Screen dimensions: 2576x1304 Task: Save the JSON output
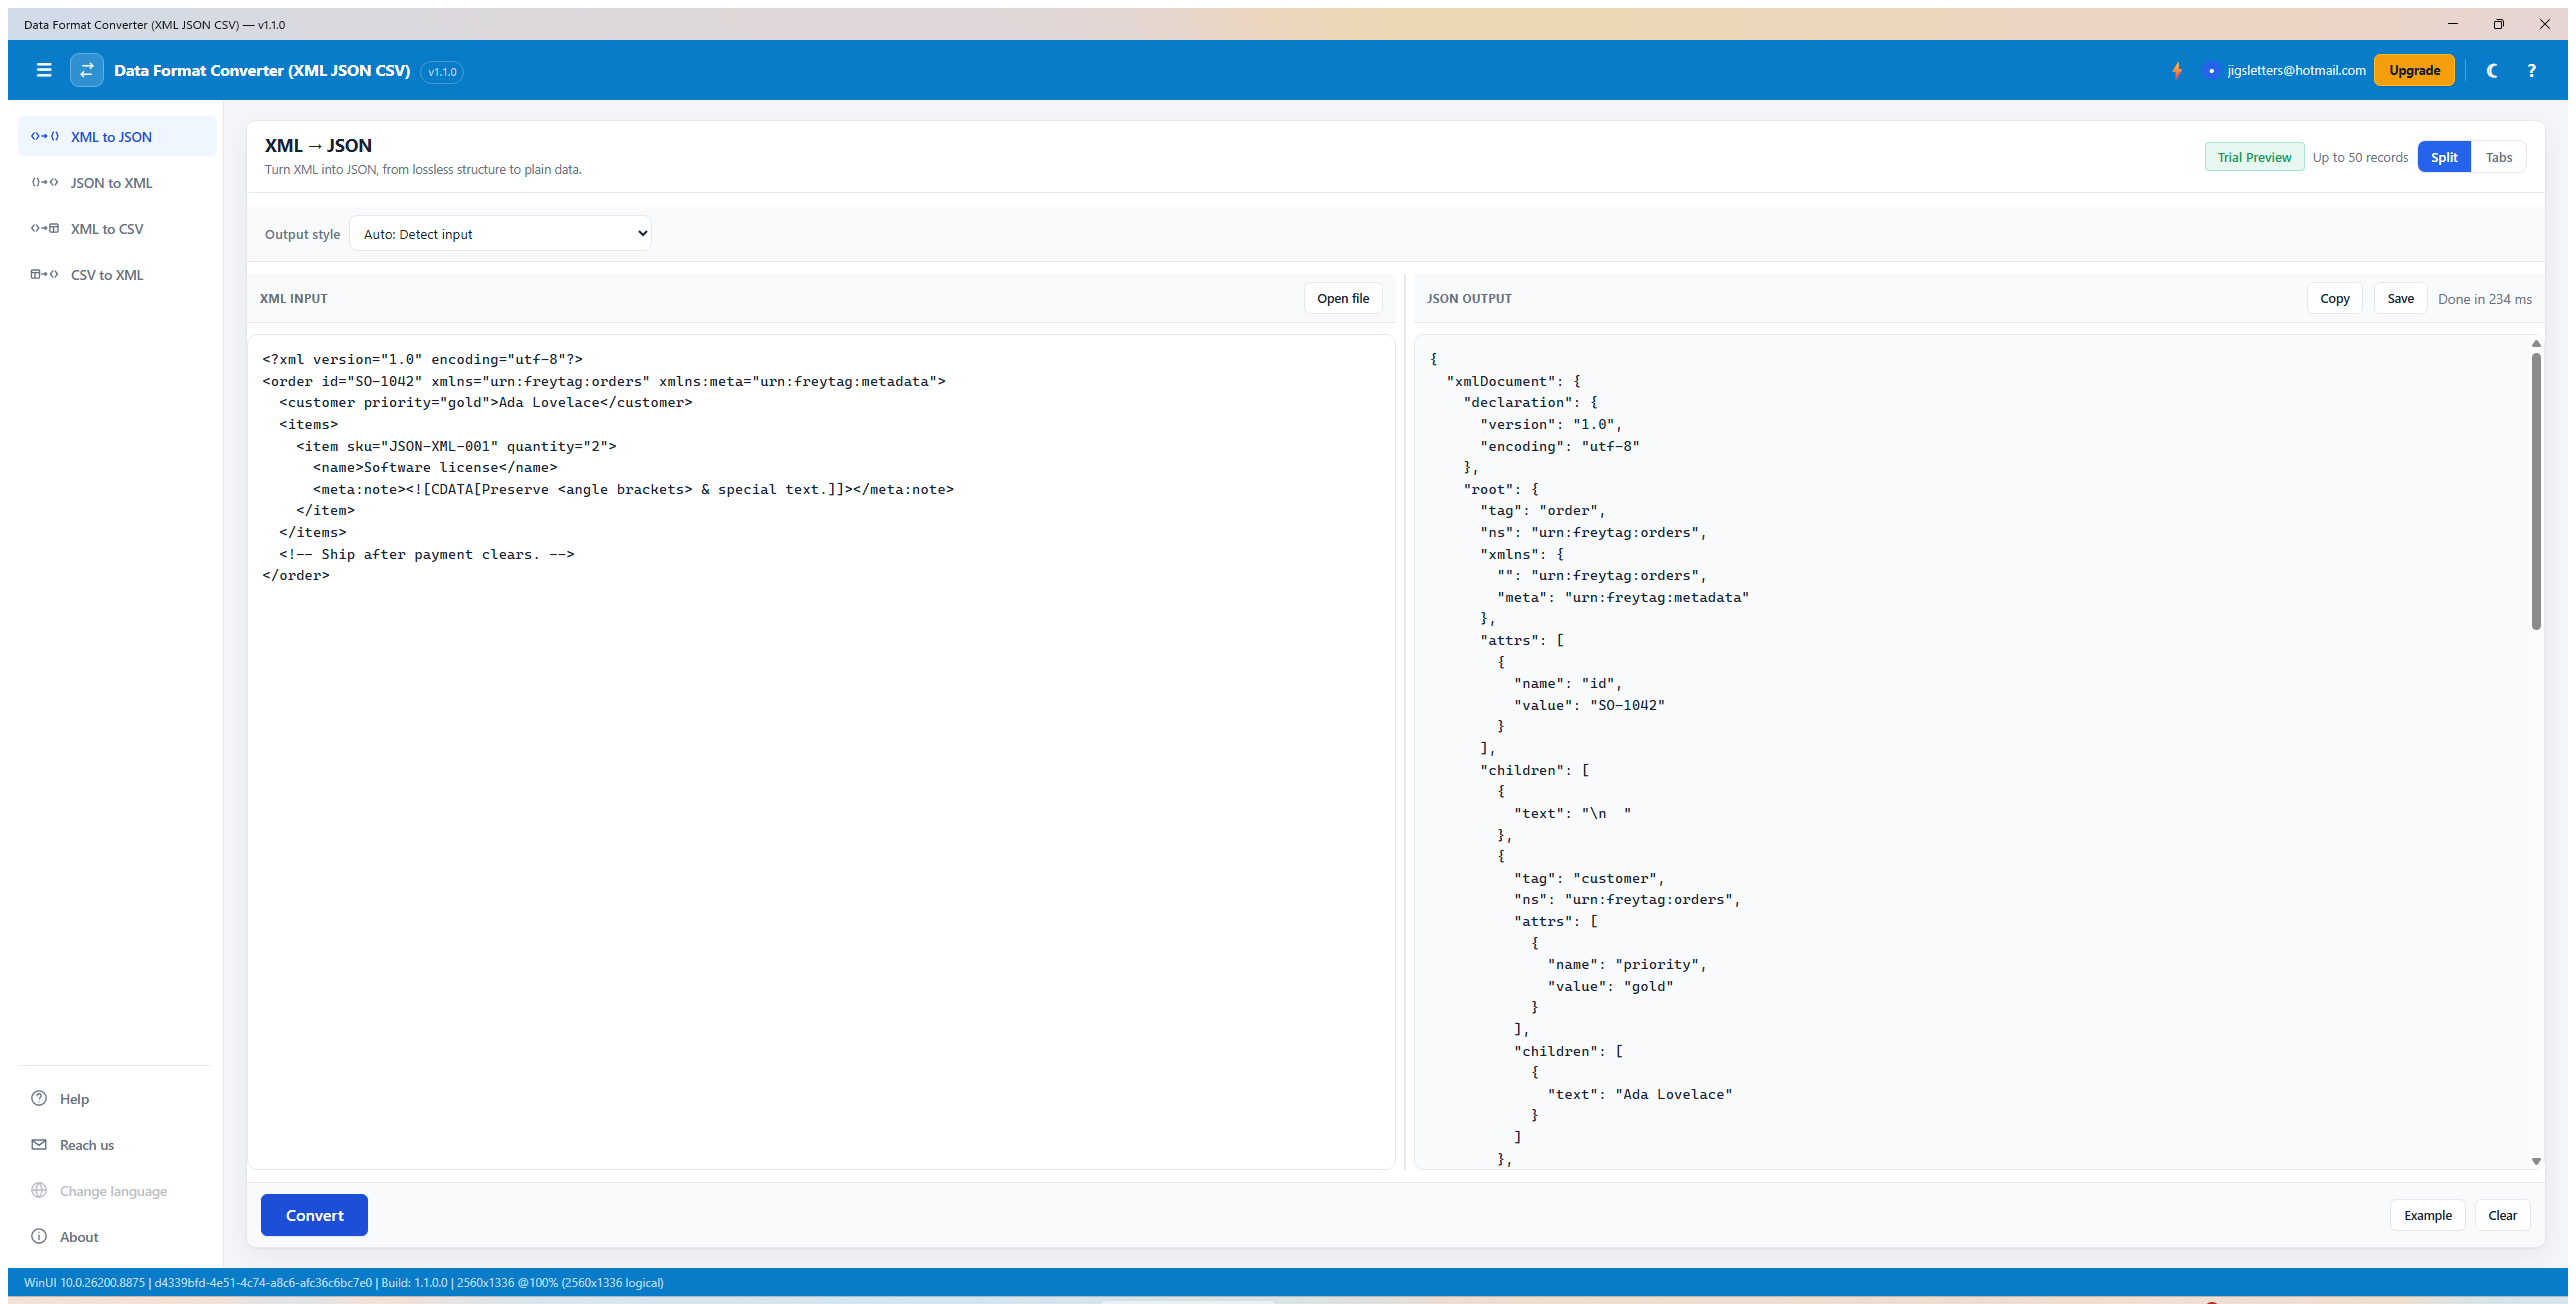[2400, 298]
